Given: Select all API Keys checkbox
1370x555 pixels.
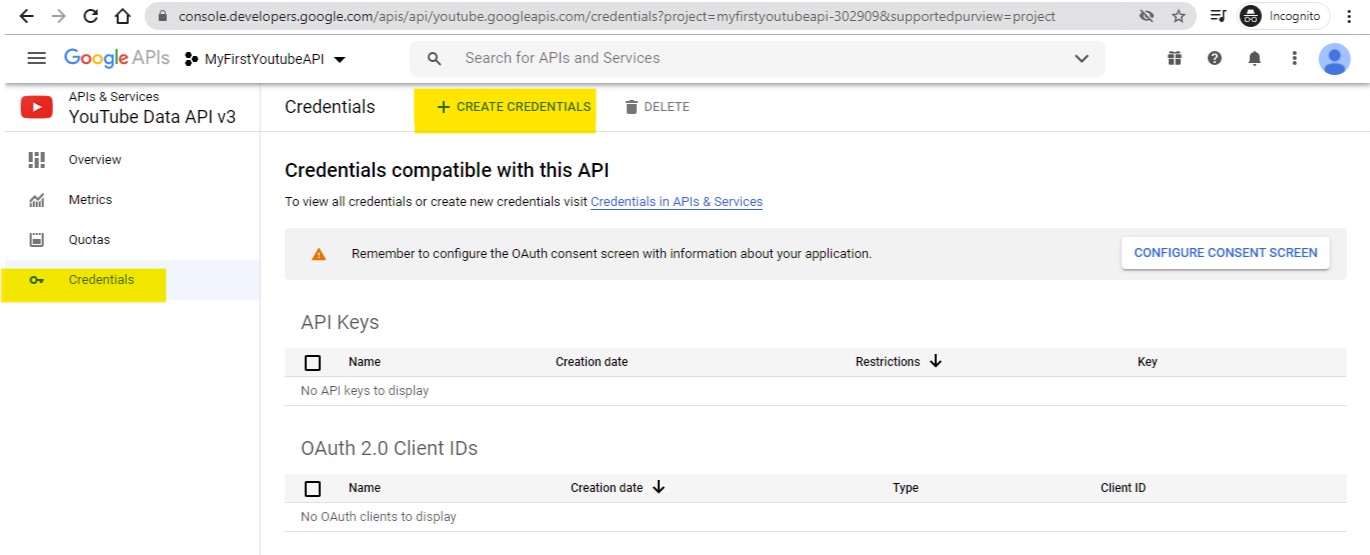Looking at the screenshot, I should click(x=313, y=363).
